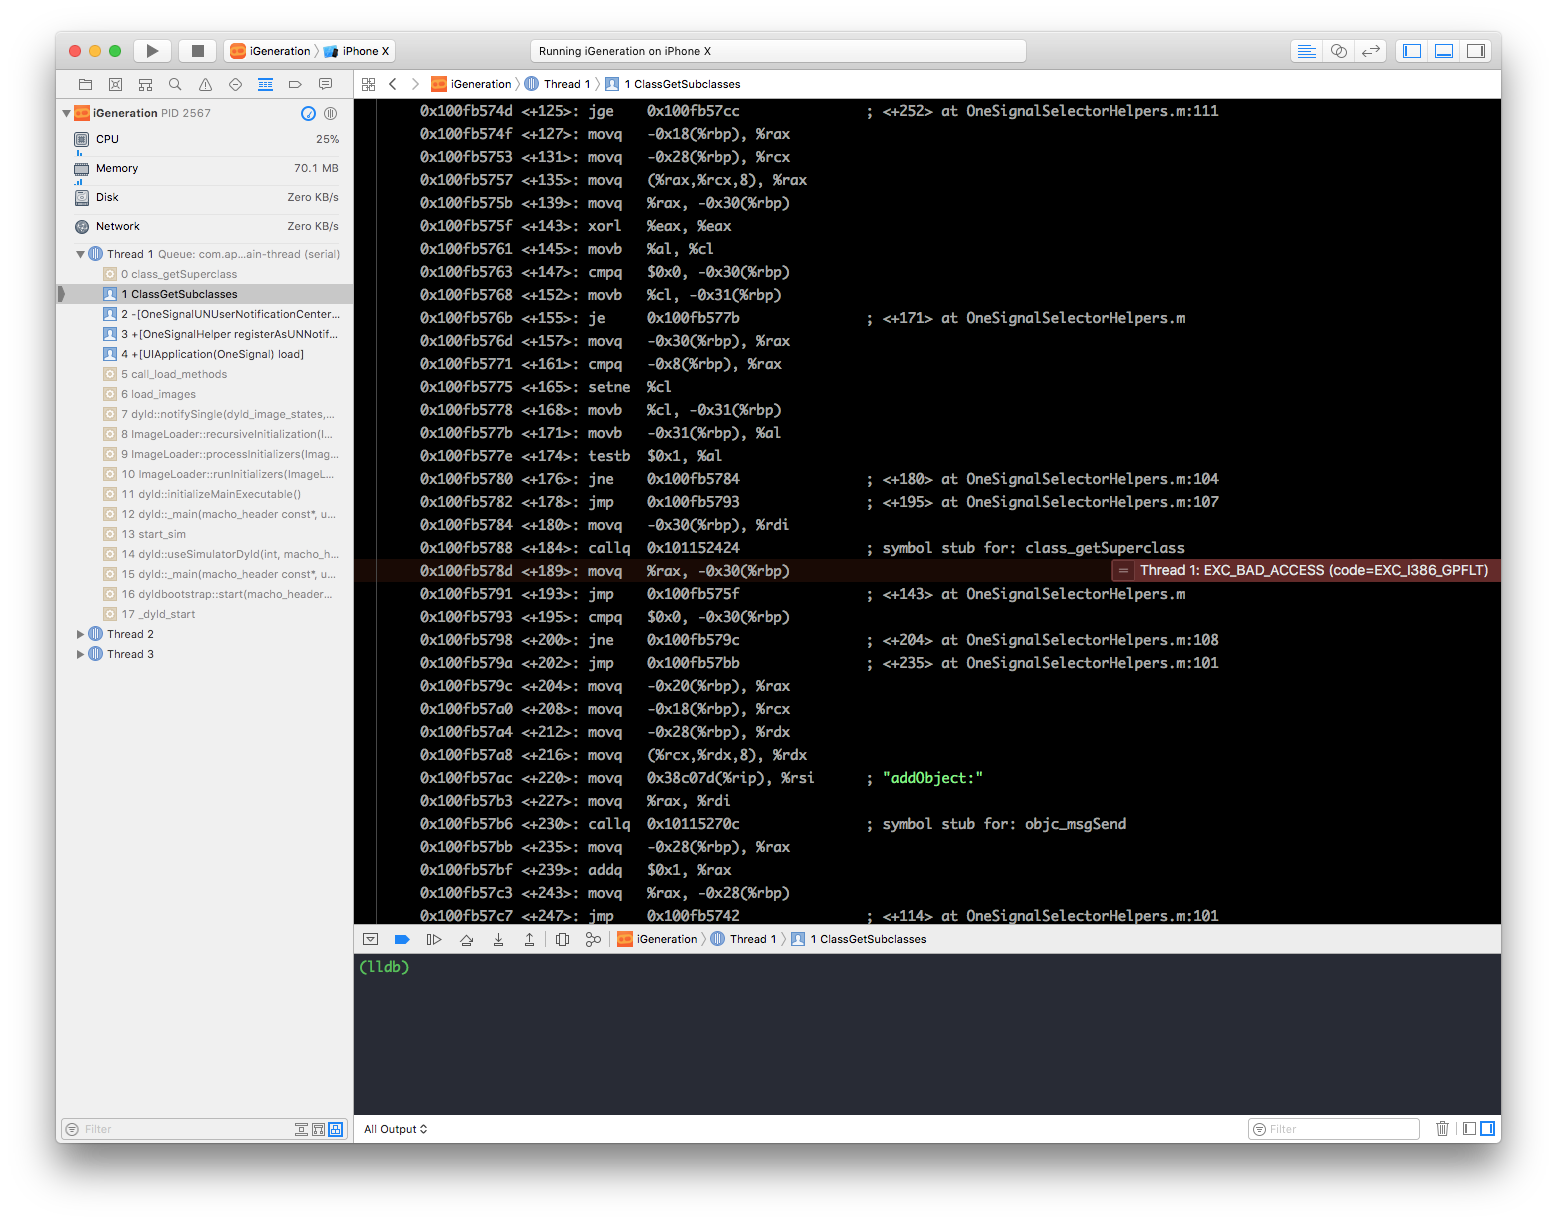Go forward in editor history
This screenshot has width=1557, height=1223.
[x=415, y=85]
